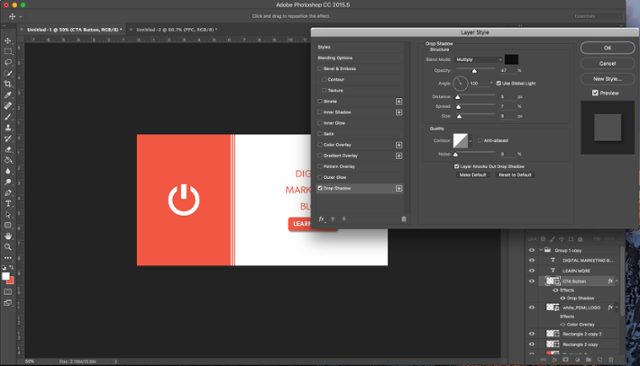The image size is (640, 366).
Task: Enable the Inner Glow checkbox
Action: [320, 123]
